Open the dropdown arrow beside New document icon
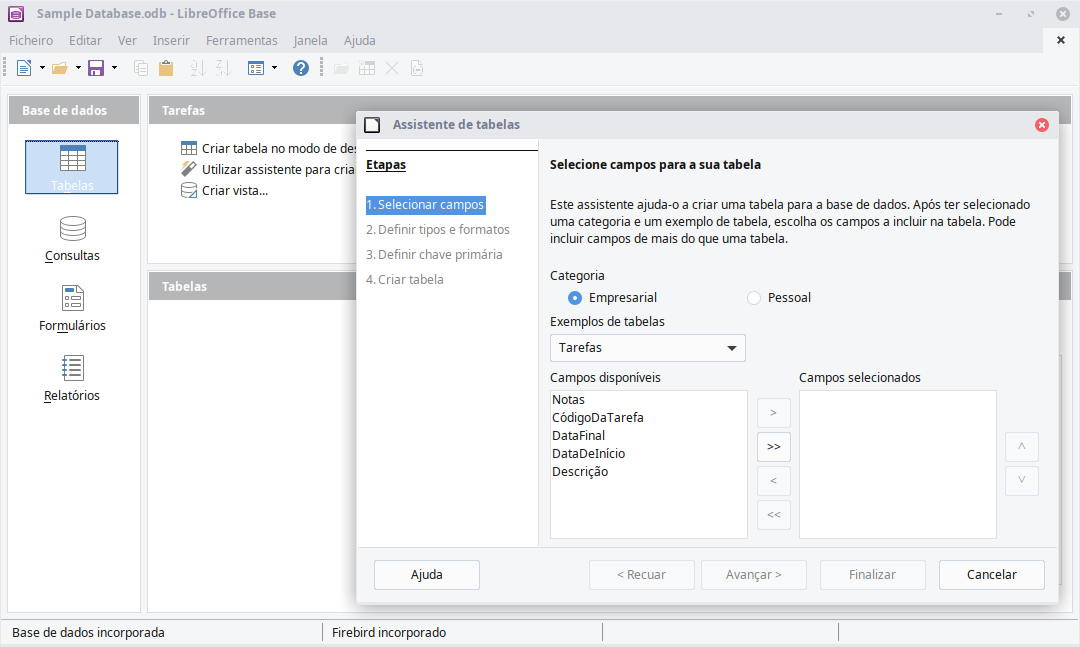Image resolution: width=1080 pixels, height=647 pixels. tap(42, 68)
